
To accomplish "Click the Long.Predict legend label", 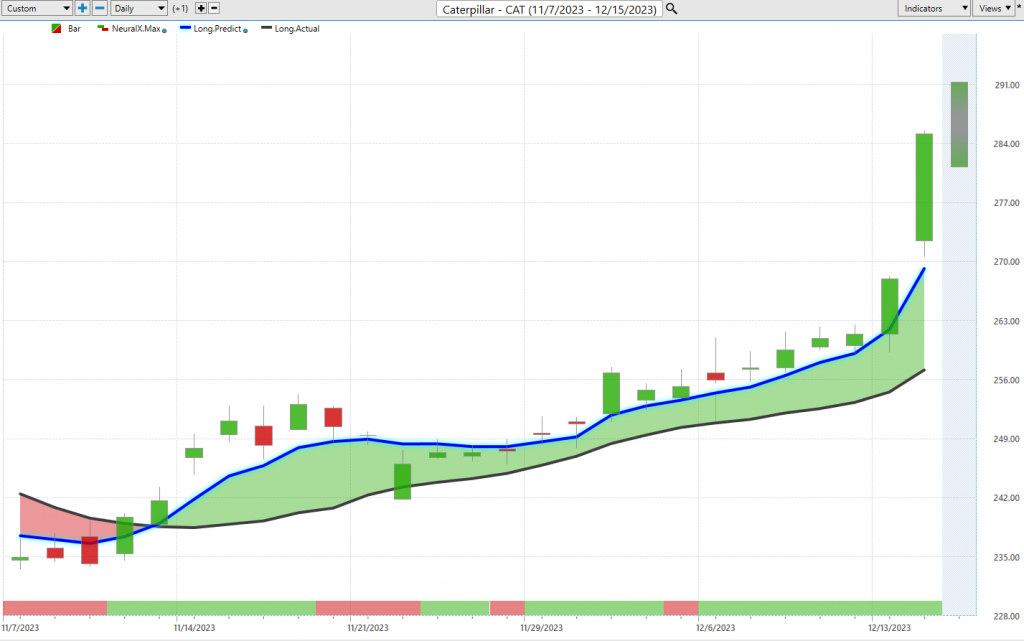I will click(x=217, y=29).
